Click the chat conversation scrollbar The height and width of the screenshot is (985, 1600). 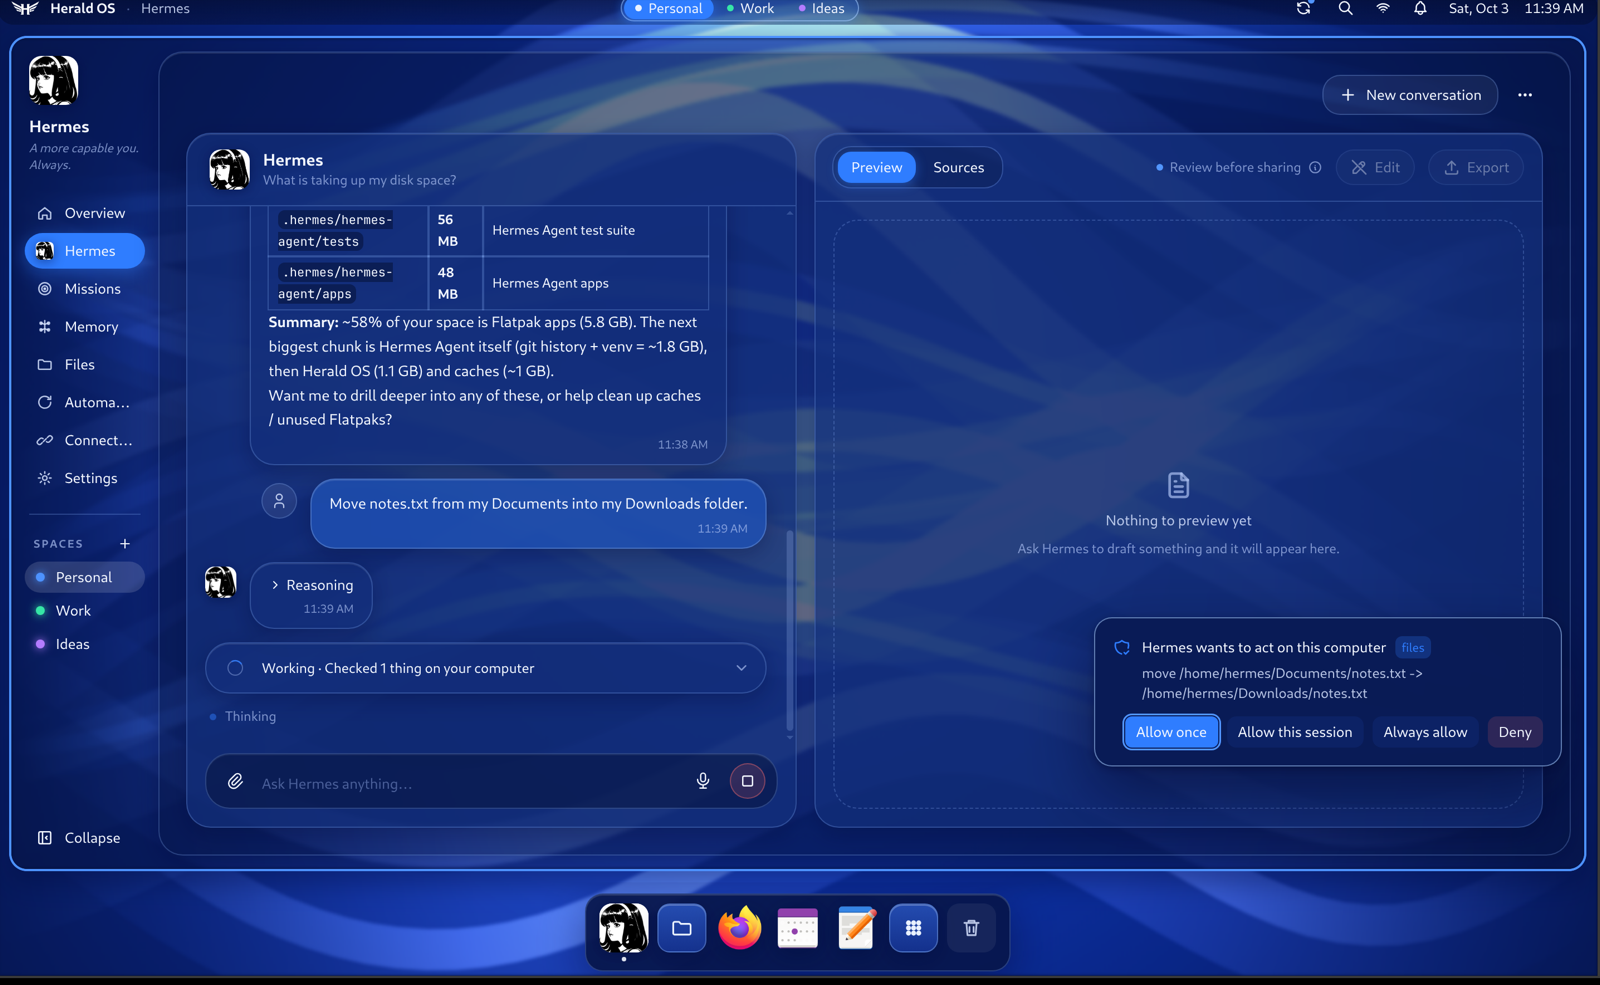tap(790, 631)
